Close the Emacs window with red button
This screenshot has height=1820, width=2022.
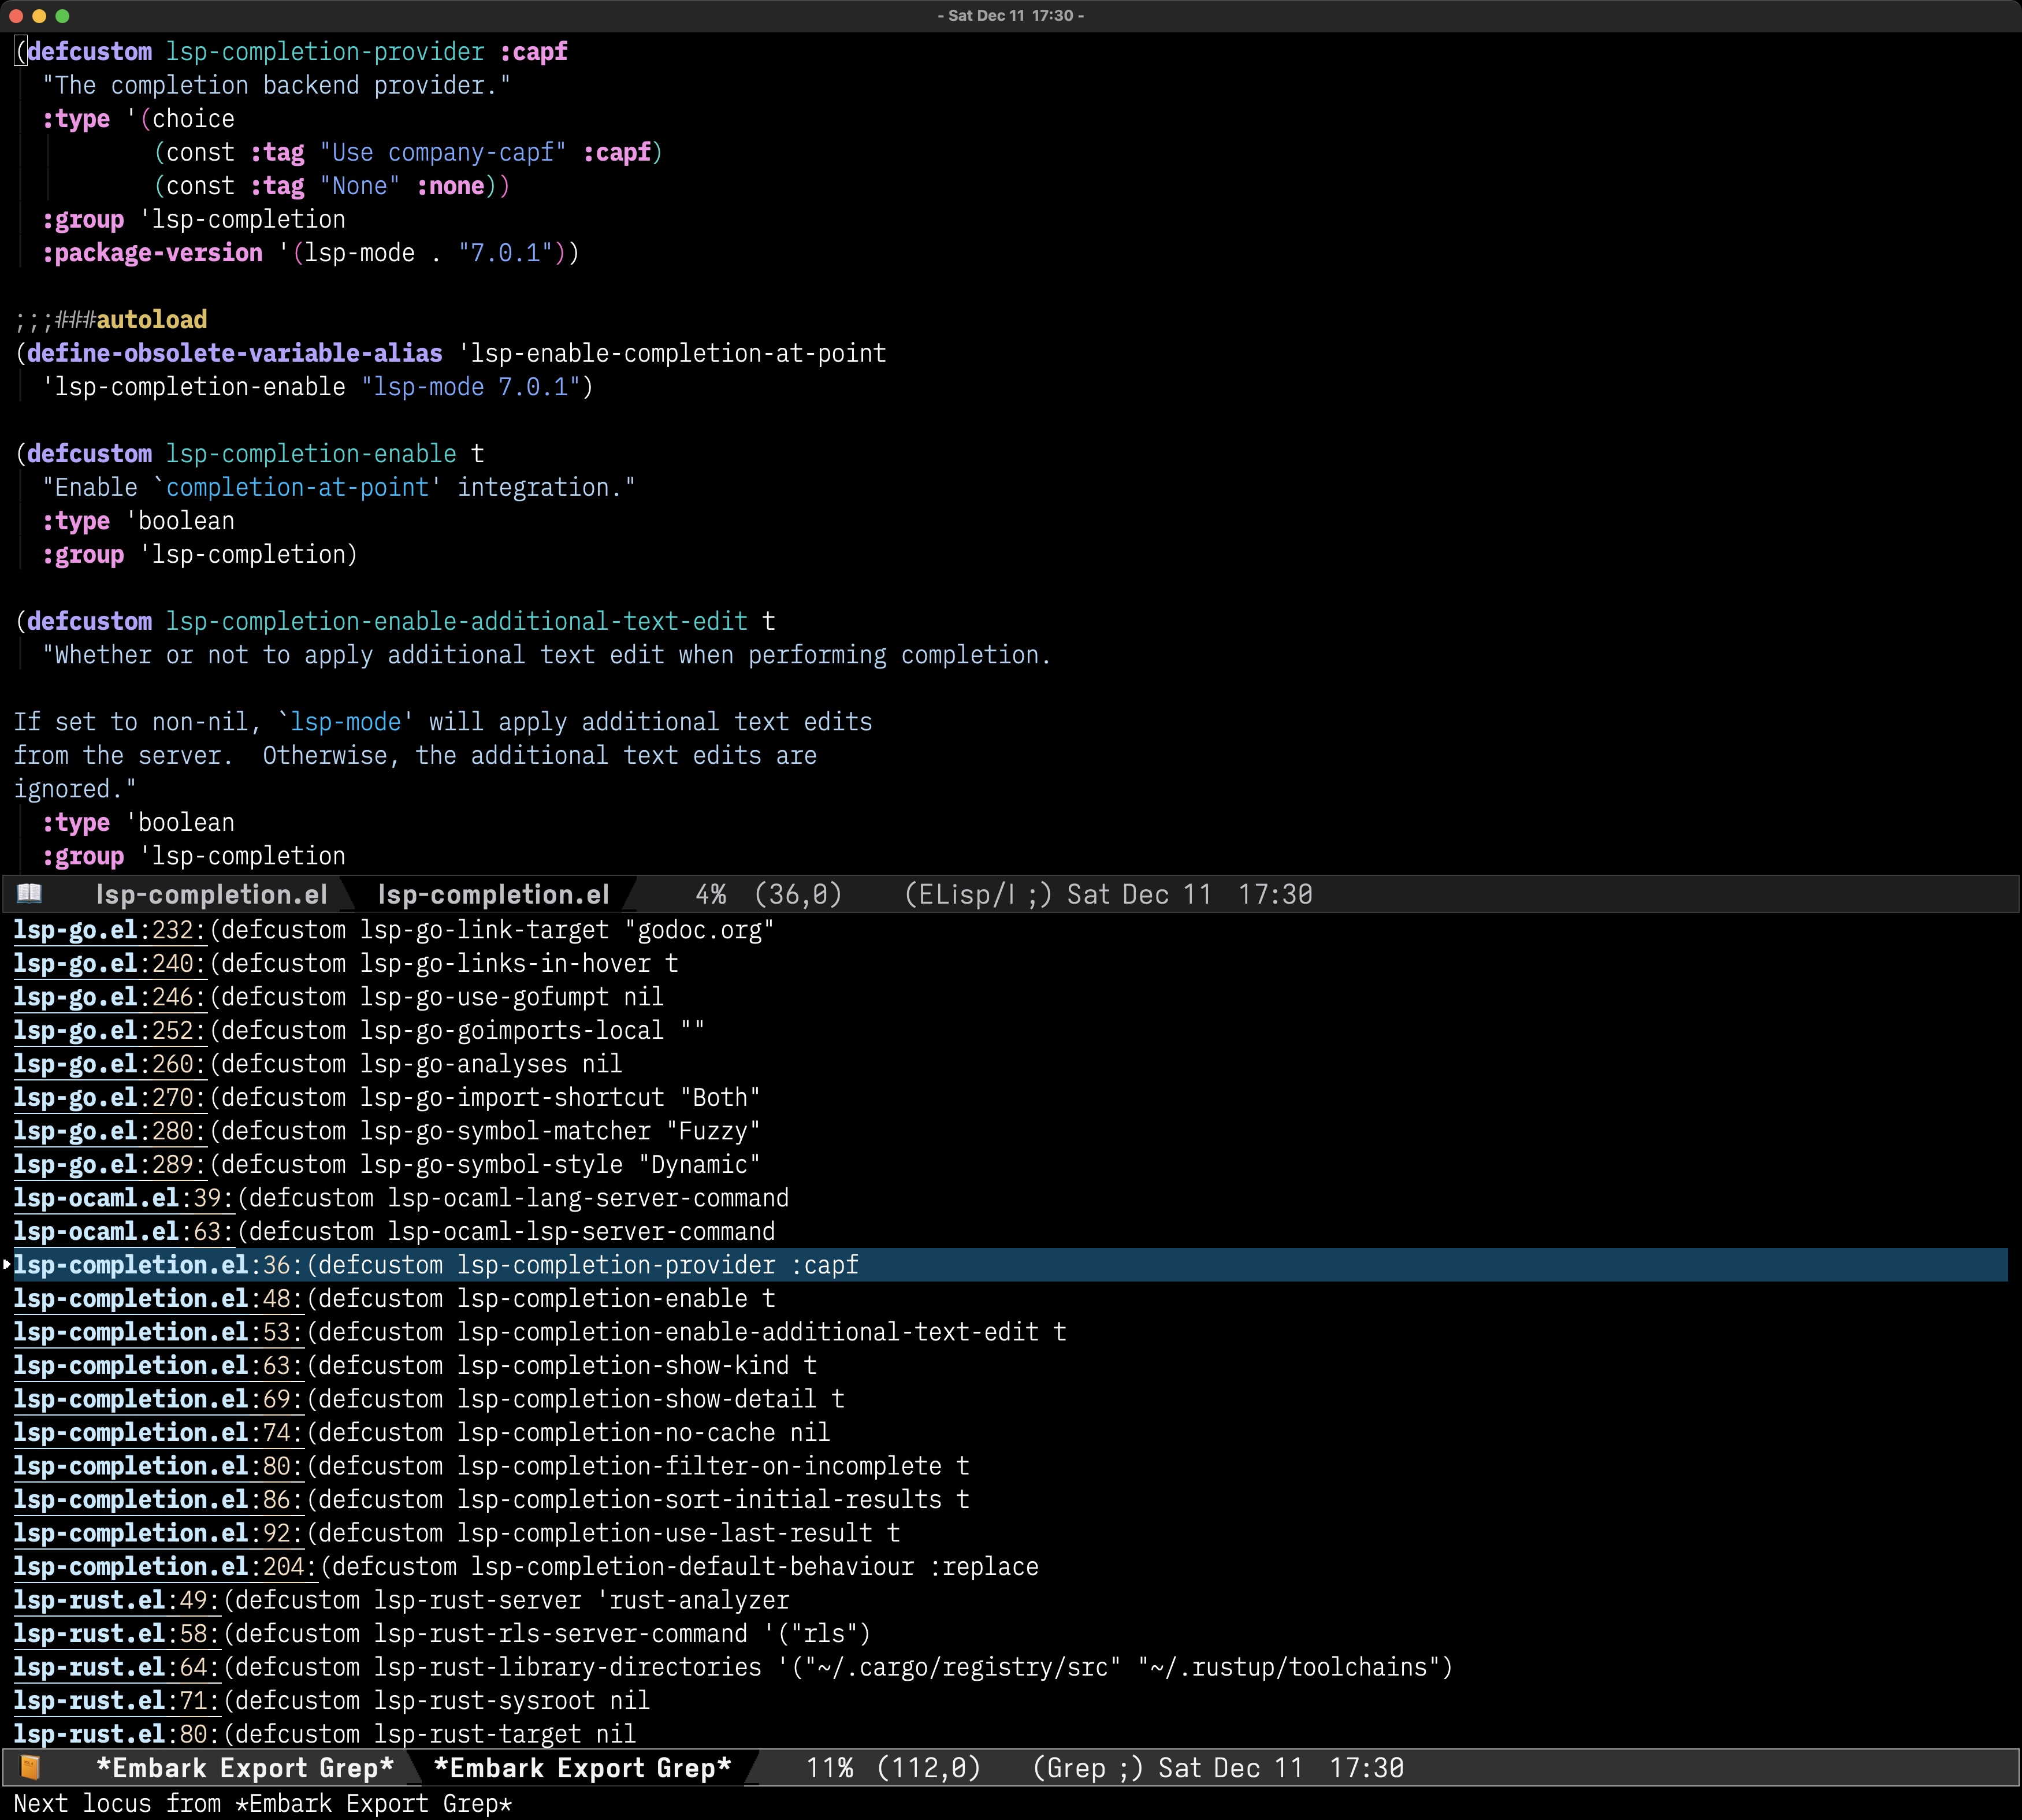pos(15,16)
